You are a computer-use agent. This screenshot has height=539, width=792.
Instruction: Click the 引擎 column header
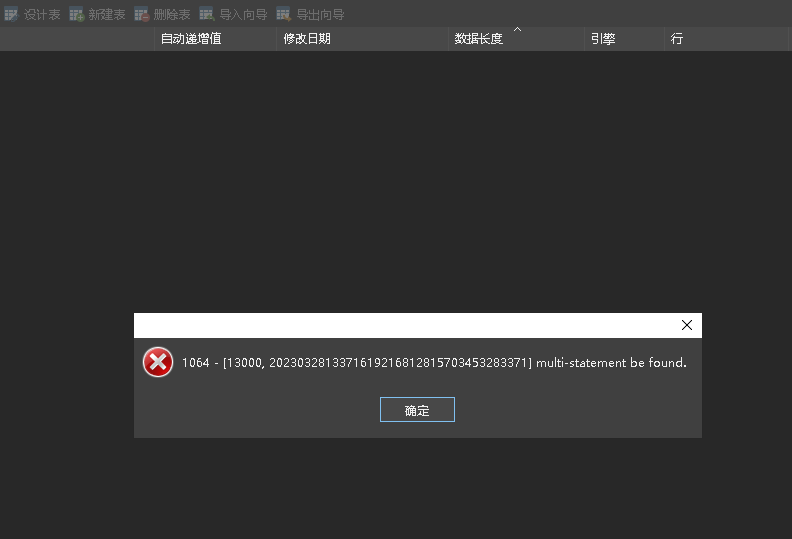(x=624, y=39)
